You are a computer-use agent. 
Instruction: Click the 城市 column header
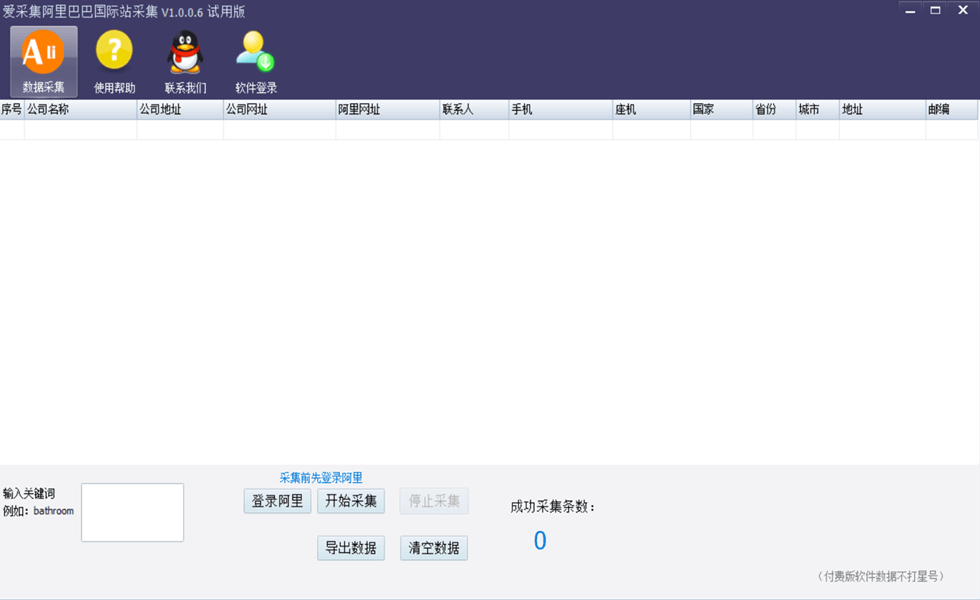(818, 109)
